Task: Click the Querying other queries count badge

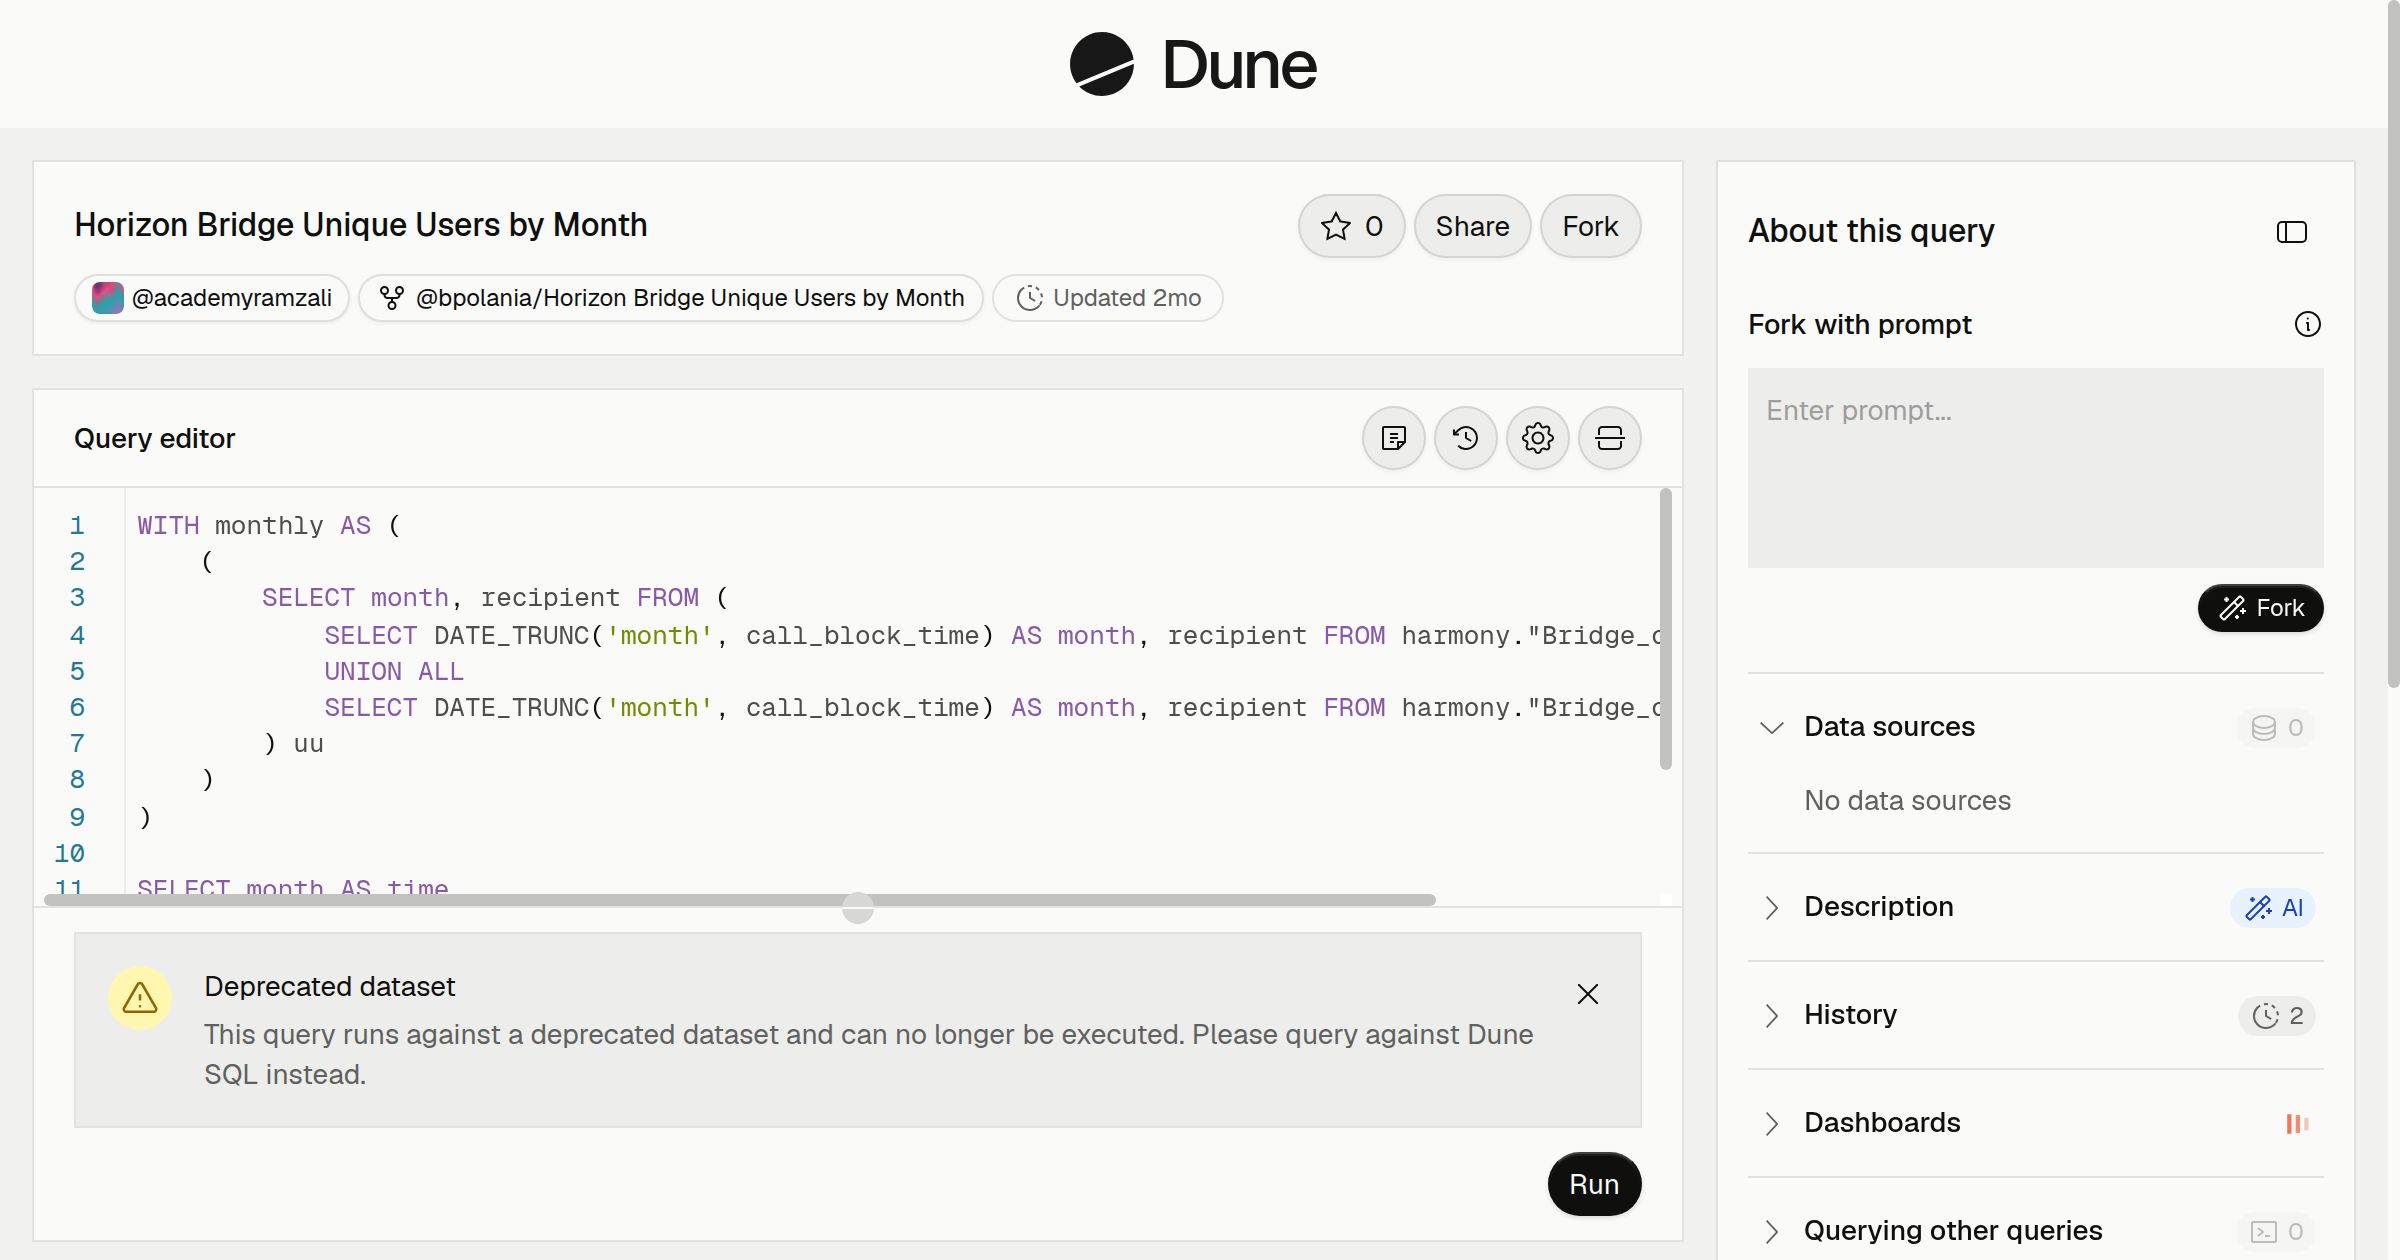Action: tap(2277, 1232)
